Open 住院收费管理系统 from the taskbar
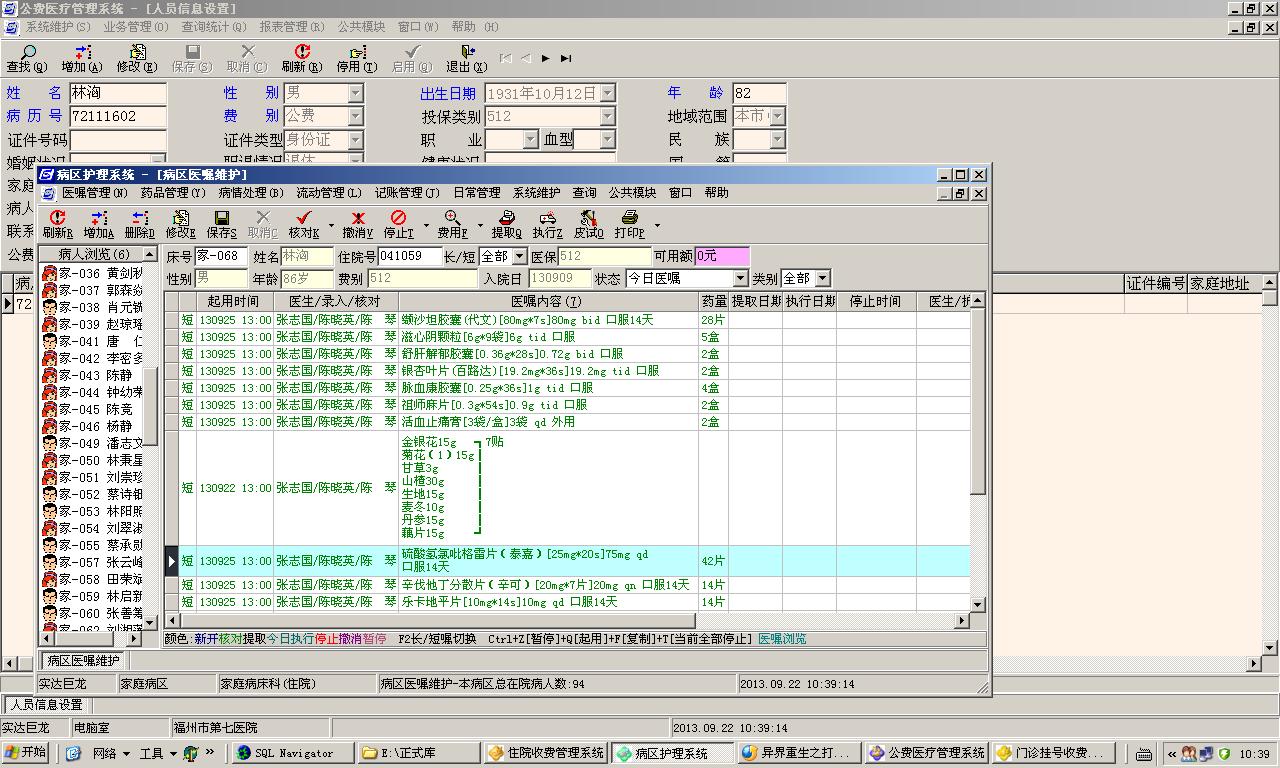Viewport: 1280px width, 768px height. pyautogui.click(x=545, y=753)
